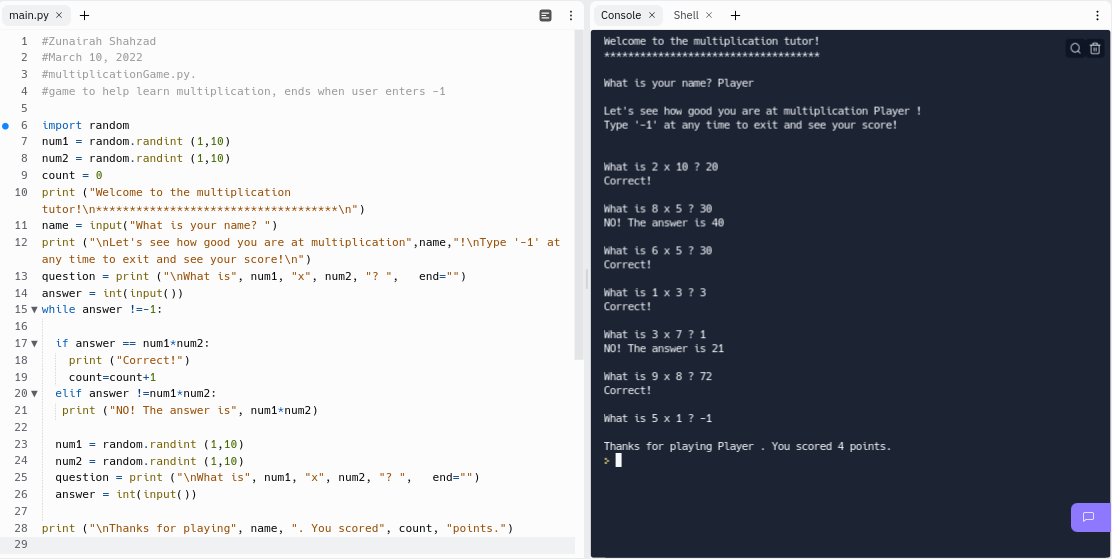Viewport: 1112px width, 559px height.
Task: Open the editor pane three-dot menu
Action: [571, 15]
